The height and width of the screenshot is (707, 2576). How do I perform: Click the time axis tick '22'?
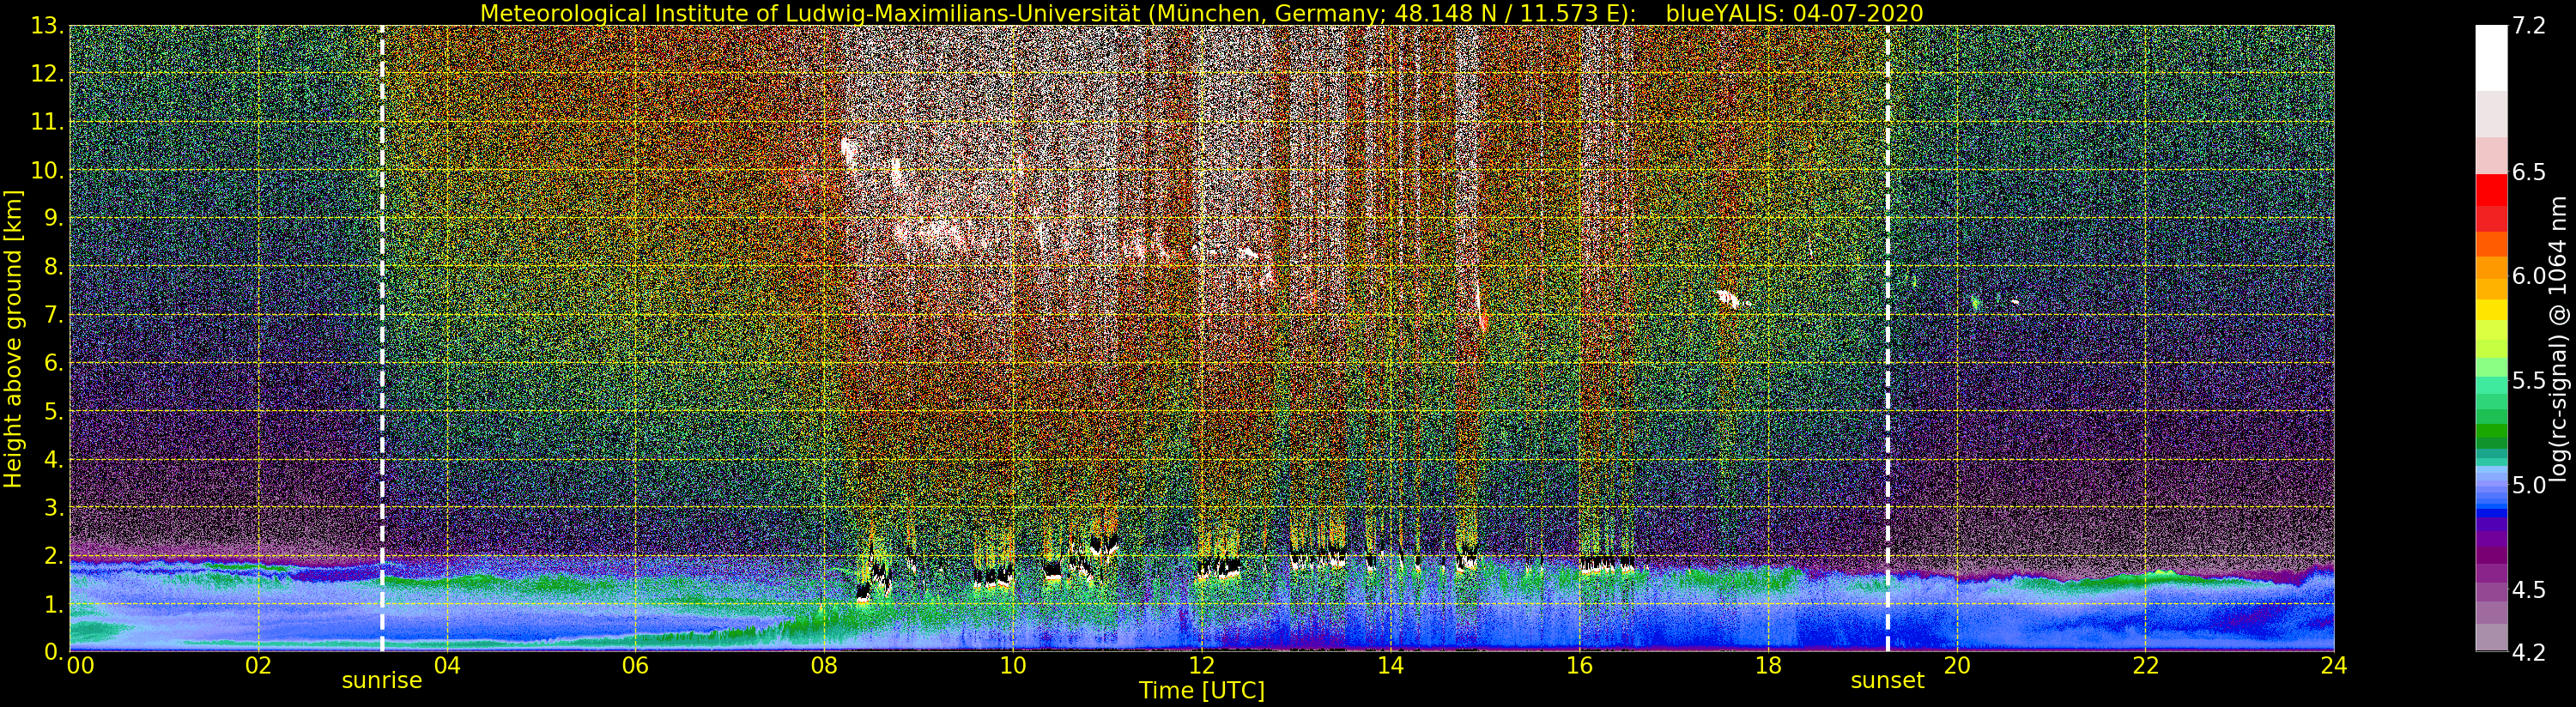[2146, 665]
